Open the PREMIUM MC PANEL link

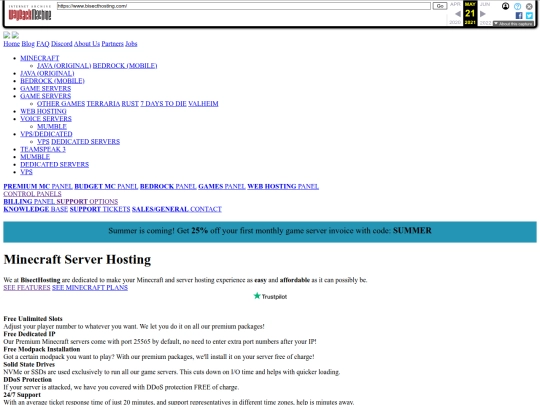38,186
